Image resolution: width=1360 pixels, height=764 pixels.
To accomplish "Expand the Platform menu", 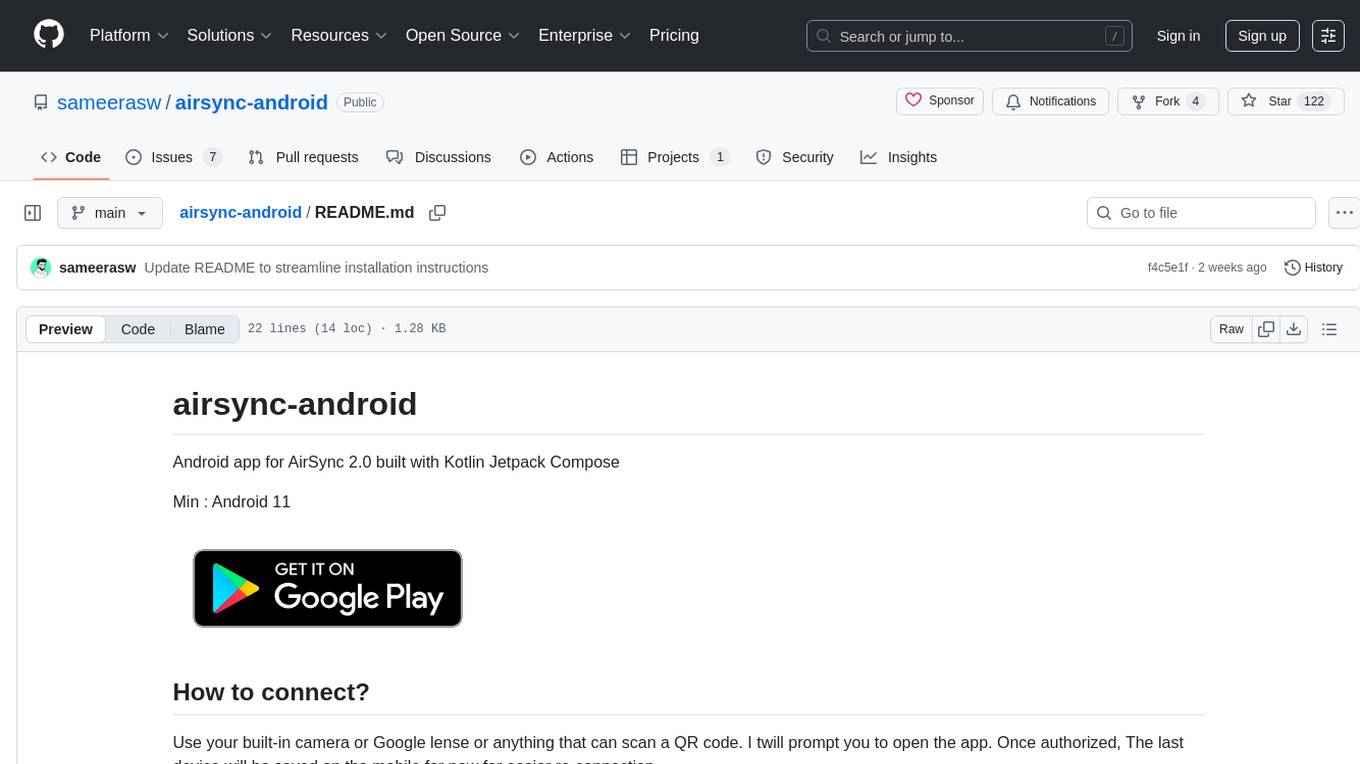I will (x=129, y=35).
